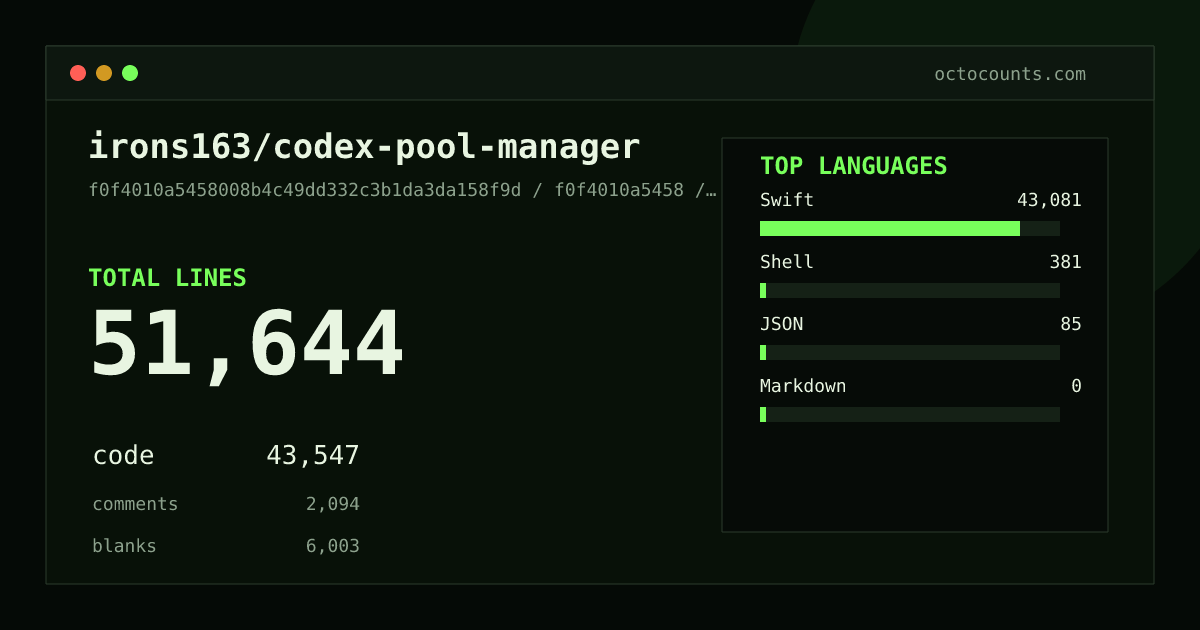This screenshot has height=630, width=1200.
Task: Click the comments value 2,094
Action: (x=333, y=504)
